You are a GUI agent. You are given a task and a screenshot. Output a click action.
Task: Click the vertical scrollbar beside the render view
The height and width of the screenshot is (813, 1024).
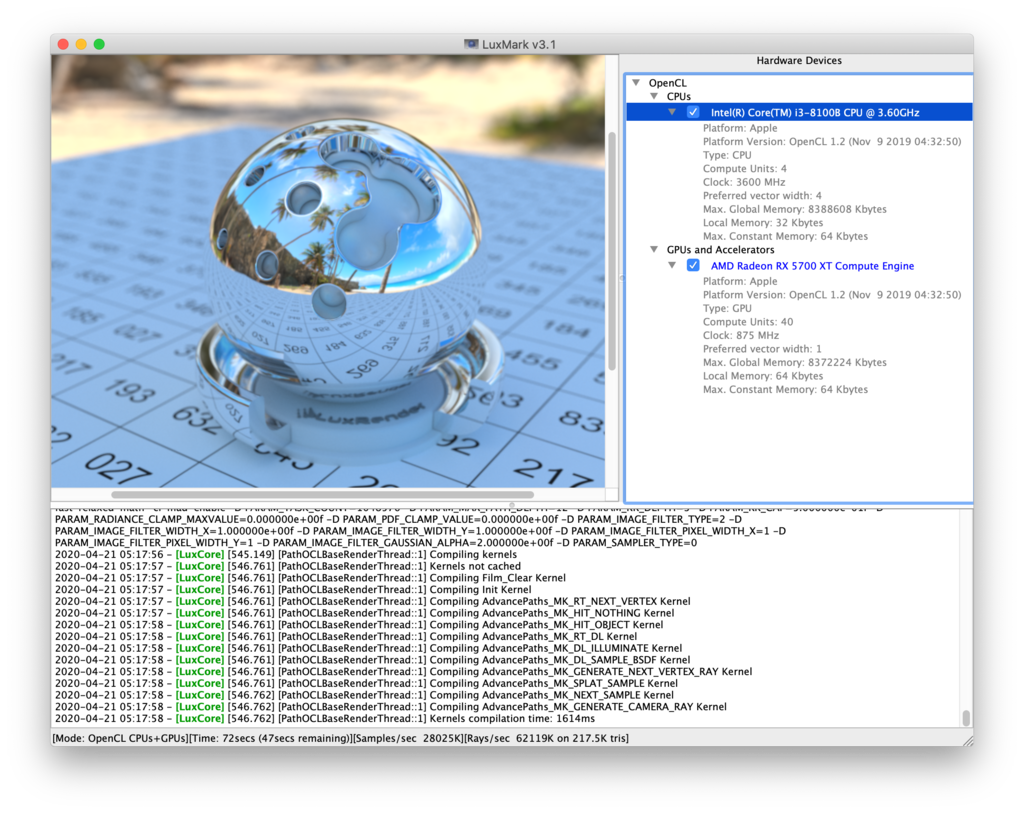coord(612,251)
